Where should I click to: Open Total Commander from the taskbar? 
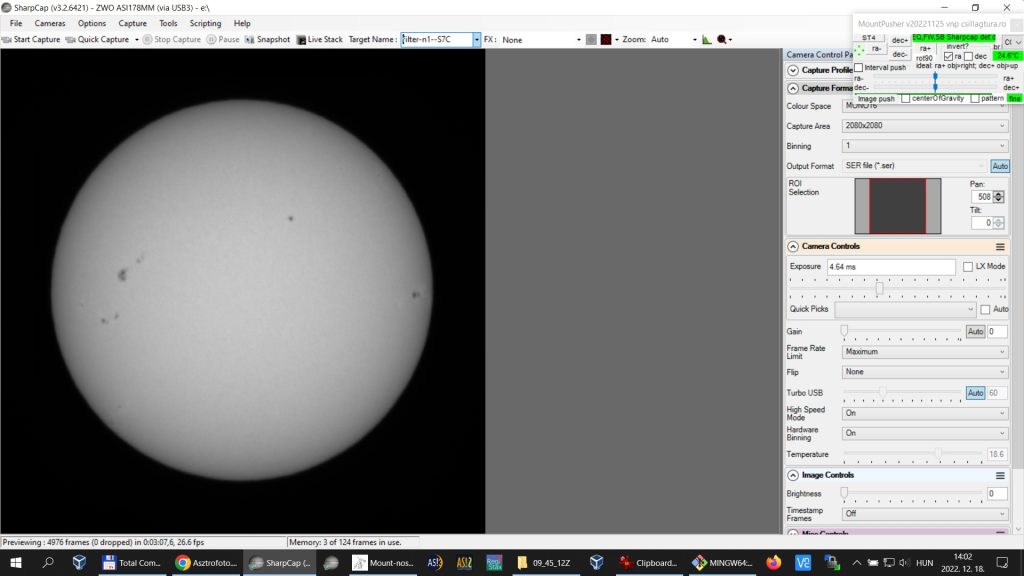132,562
